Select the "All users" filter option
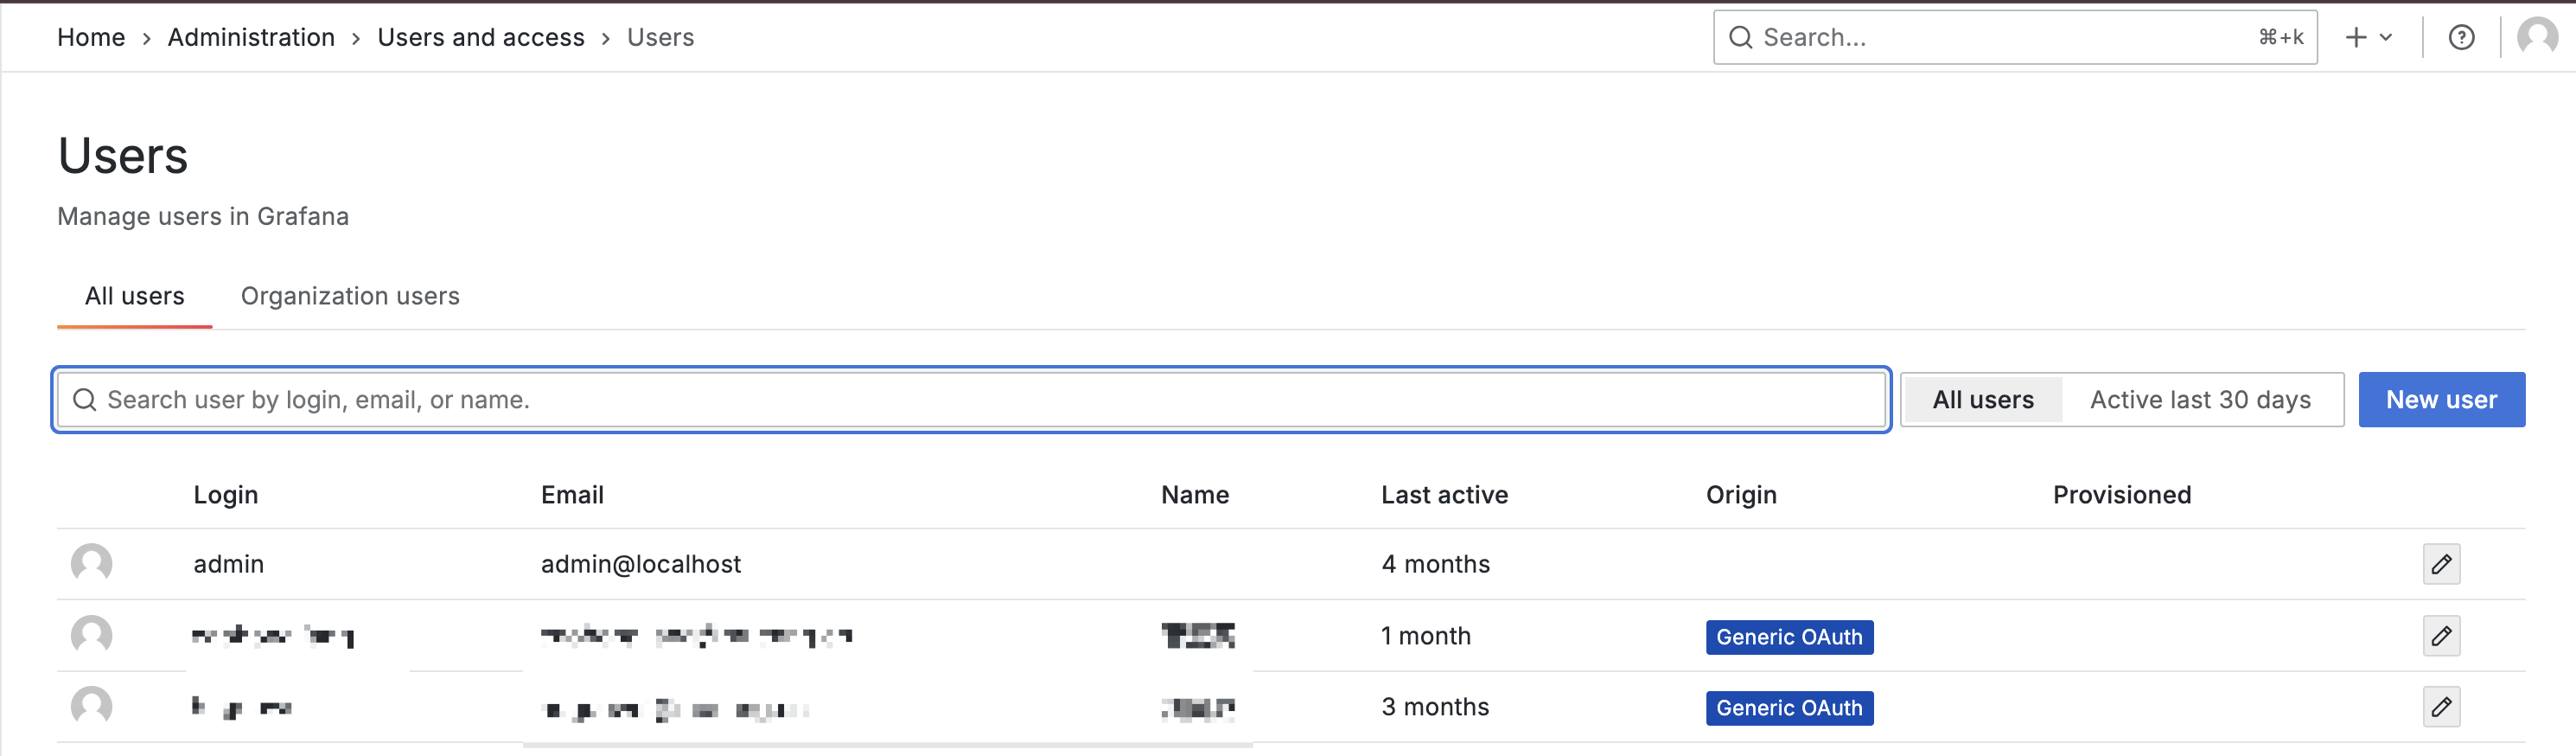The image size is (2576, 756). point(1982,400)
